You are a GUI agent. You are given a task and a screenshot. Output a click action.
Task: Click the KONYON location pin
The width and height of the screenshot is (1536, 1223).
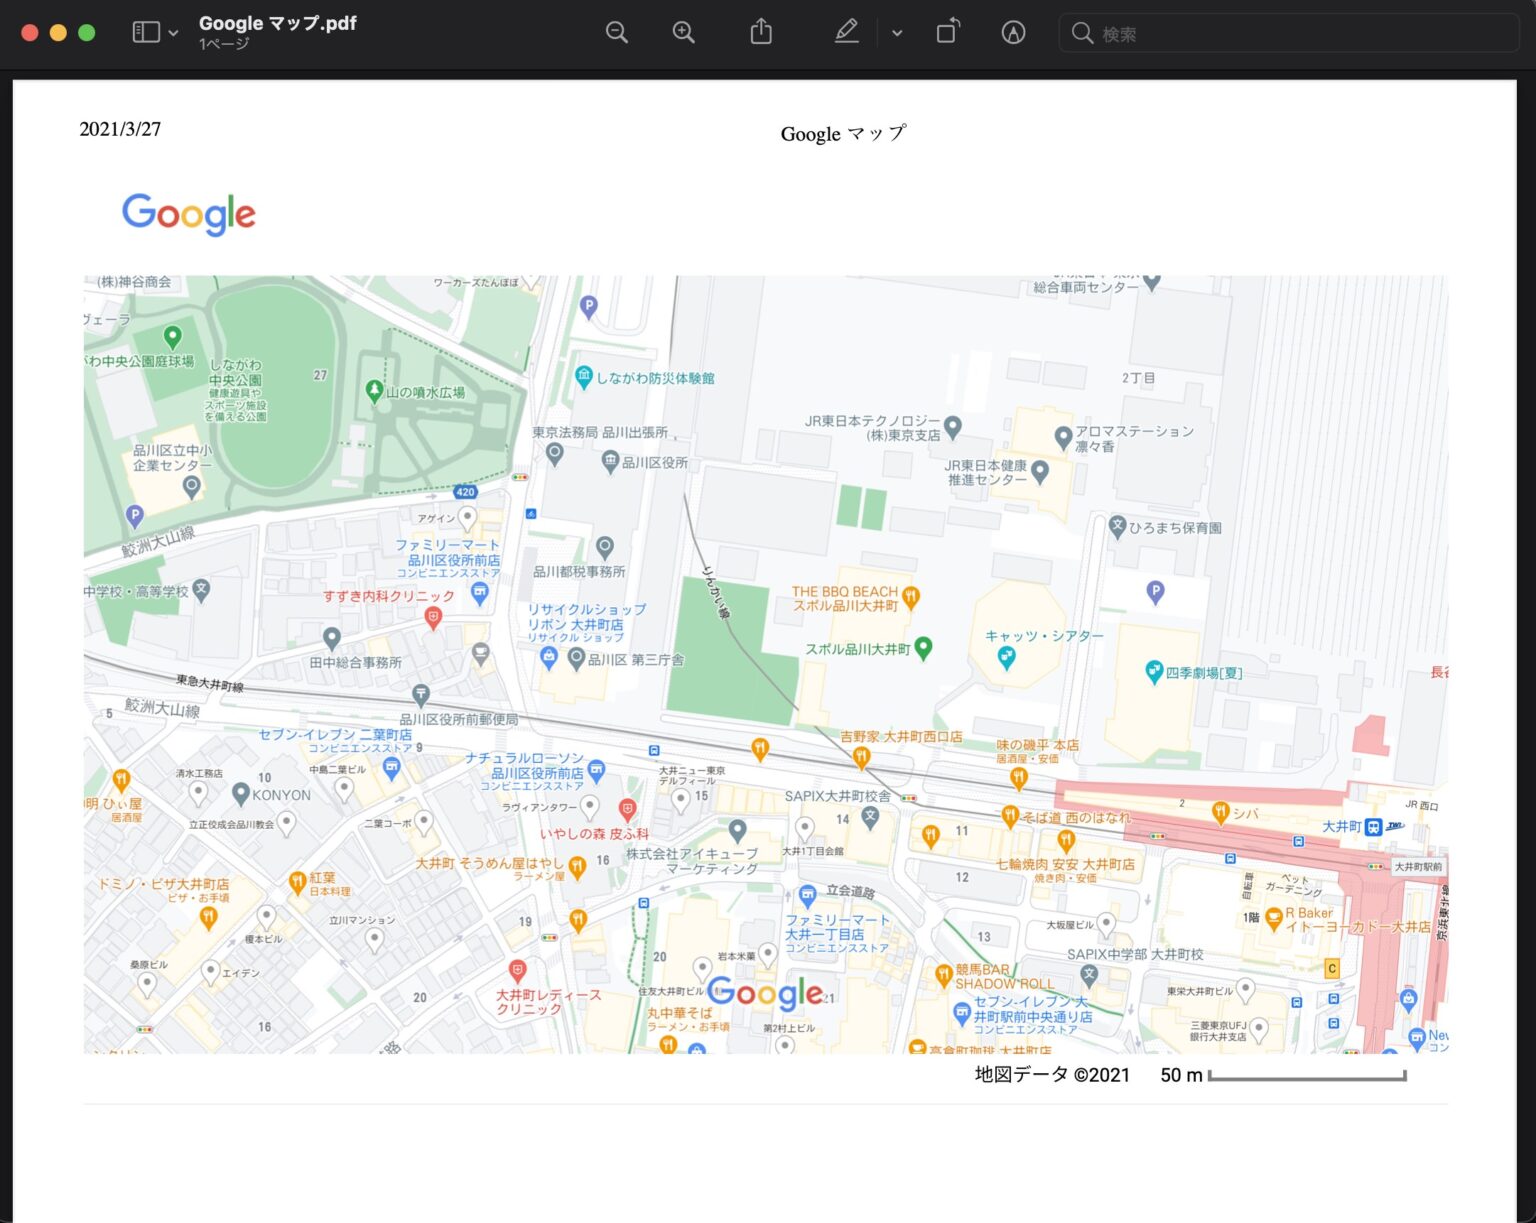[240, 794]
